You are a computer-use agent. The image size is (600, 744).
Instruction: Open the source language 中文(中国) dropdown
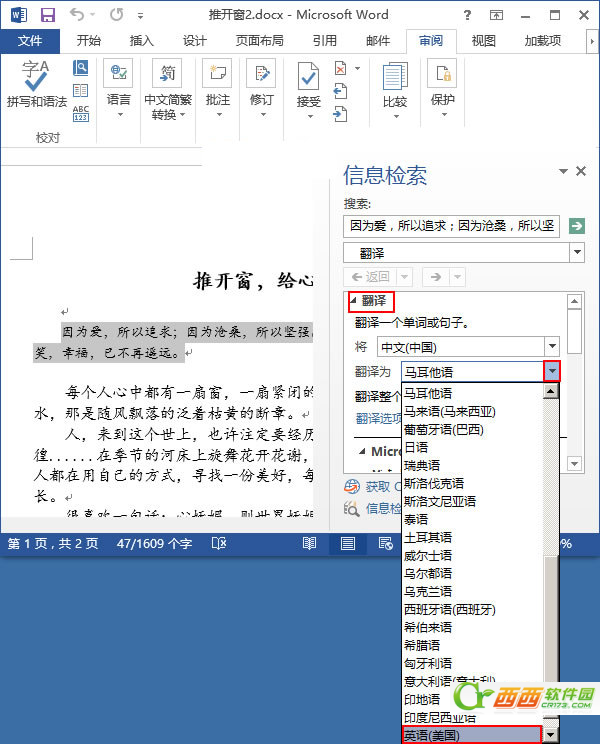(552, 346)
